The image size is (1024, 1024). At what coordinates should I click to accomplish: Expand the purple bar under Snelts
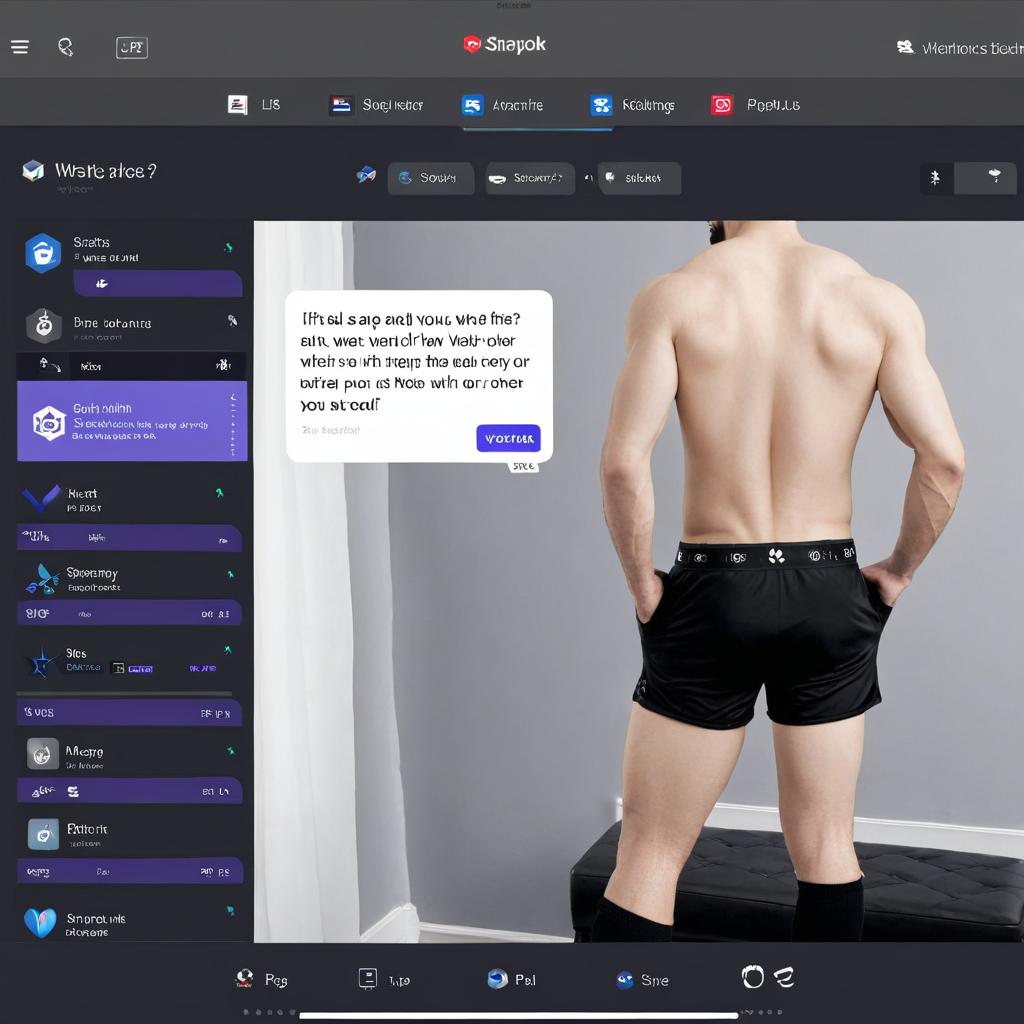[157, 284]
